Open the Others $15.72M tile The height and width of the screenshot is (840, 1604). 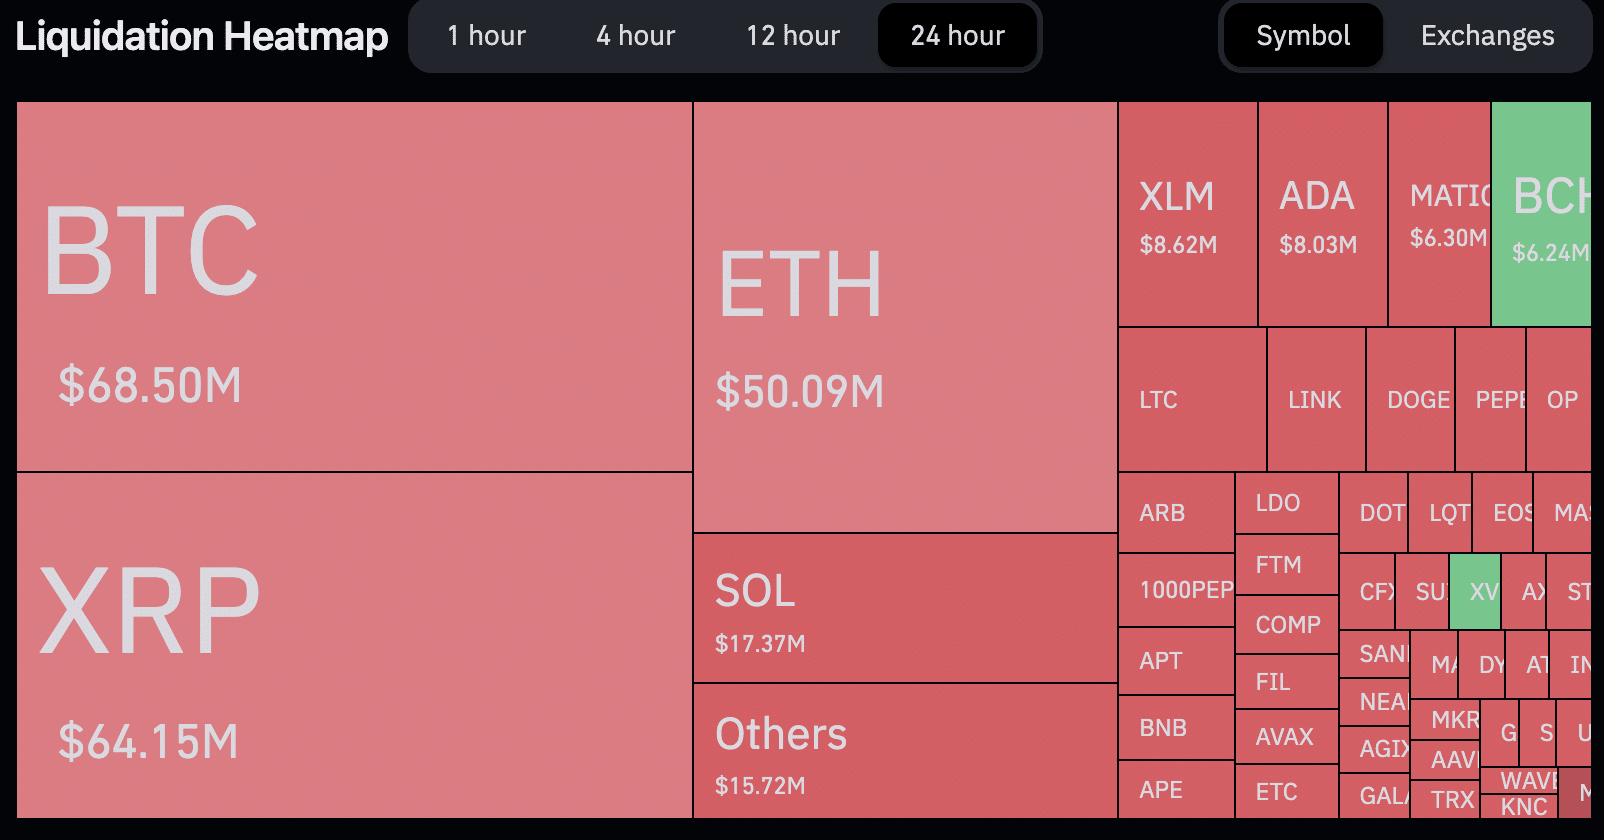coord(905,751)
